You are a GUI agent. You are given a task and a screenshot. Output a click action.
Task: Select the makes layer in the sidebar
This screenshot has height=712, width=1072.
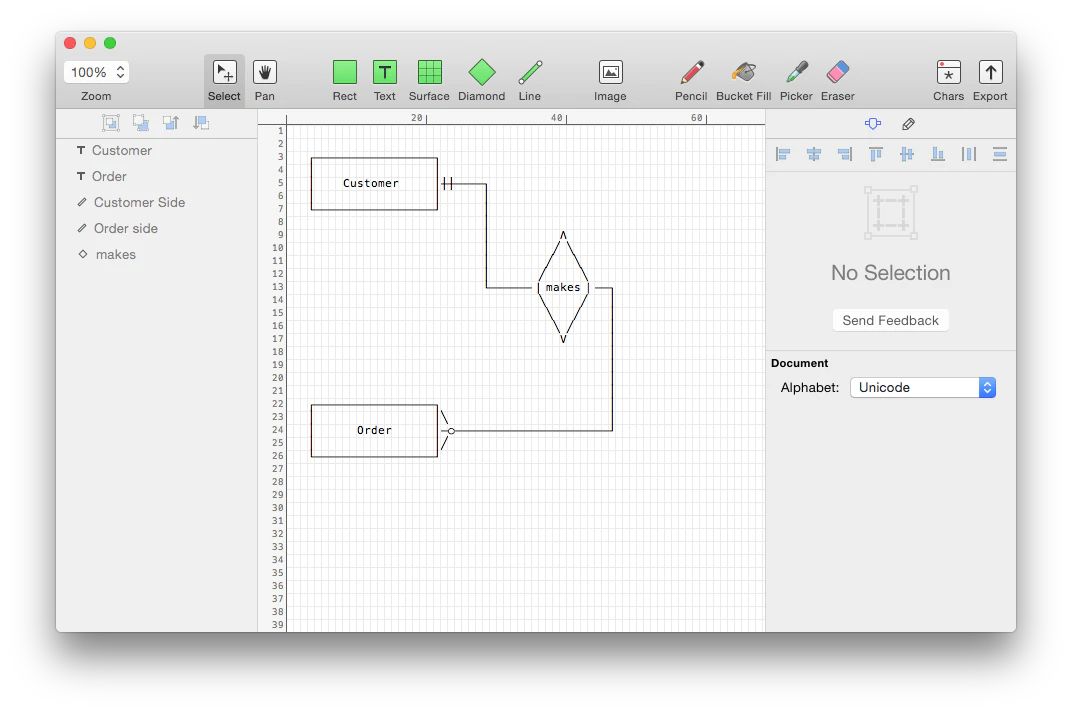pyautogui.click(x=115, y=254)
